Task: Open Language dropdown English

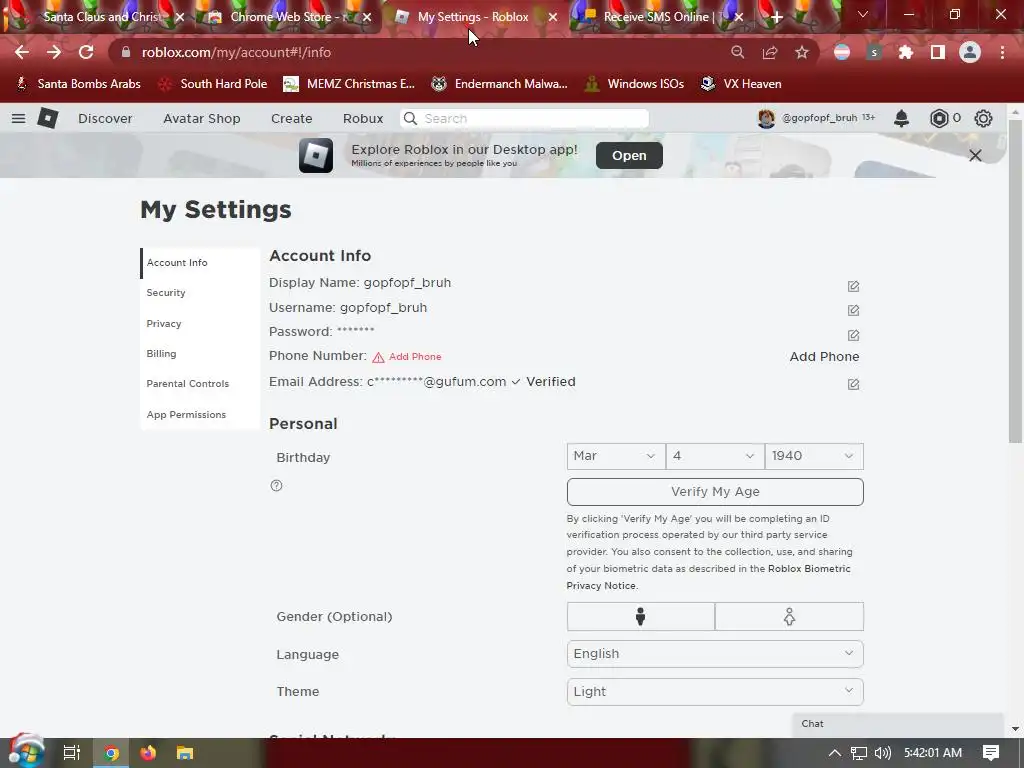Action: point(715,654)
